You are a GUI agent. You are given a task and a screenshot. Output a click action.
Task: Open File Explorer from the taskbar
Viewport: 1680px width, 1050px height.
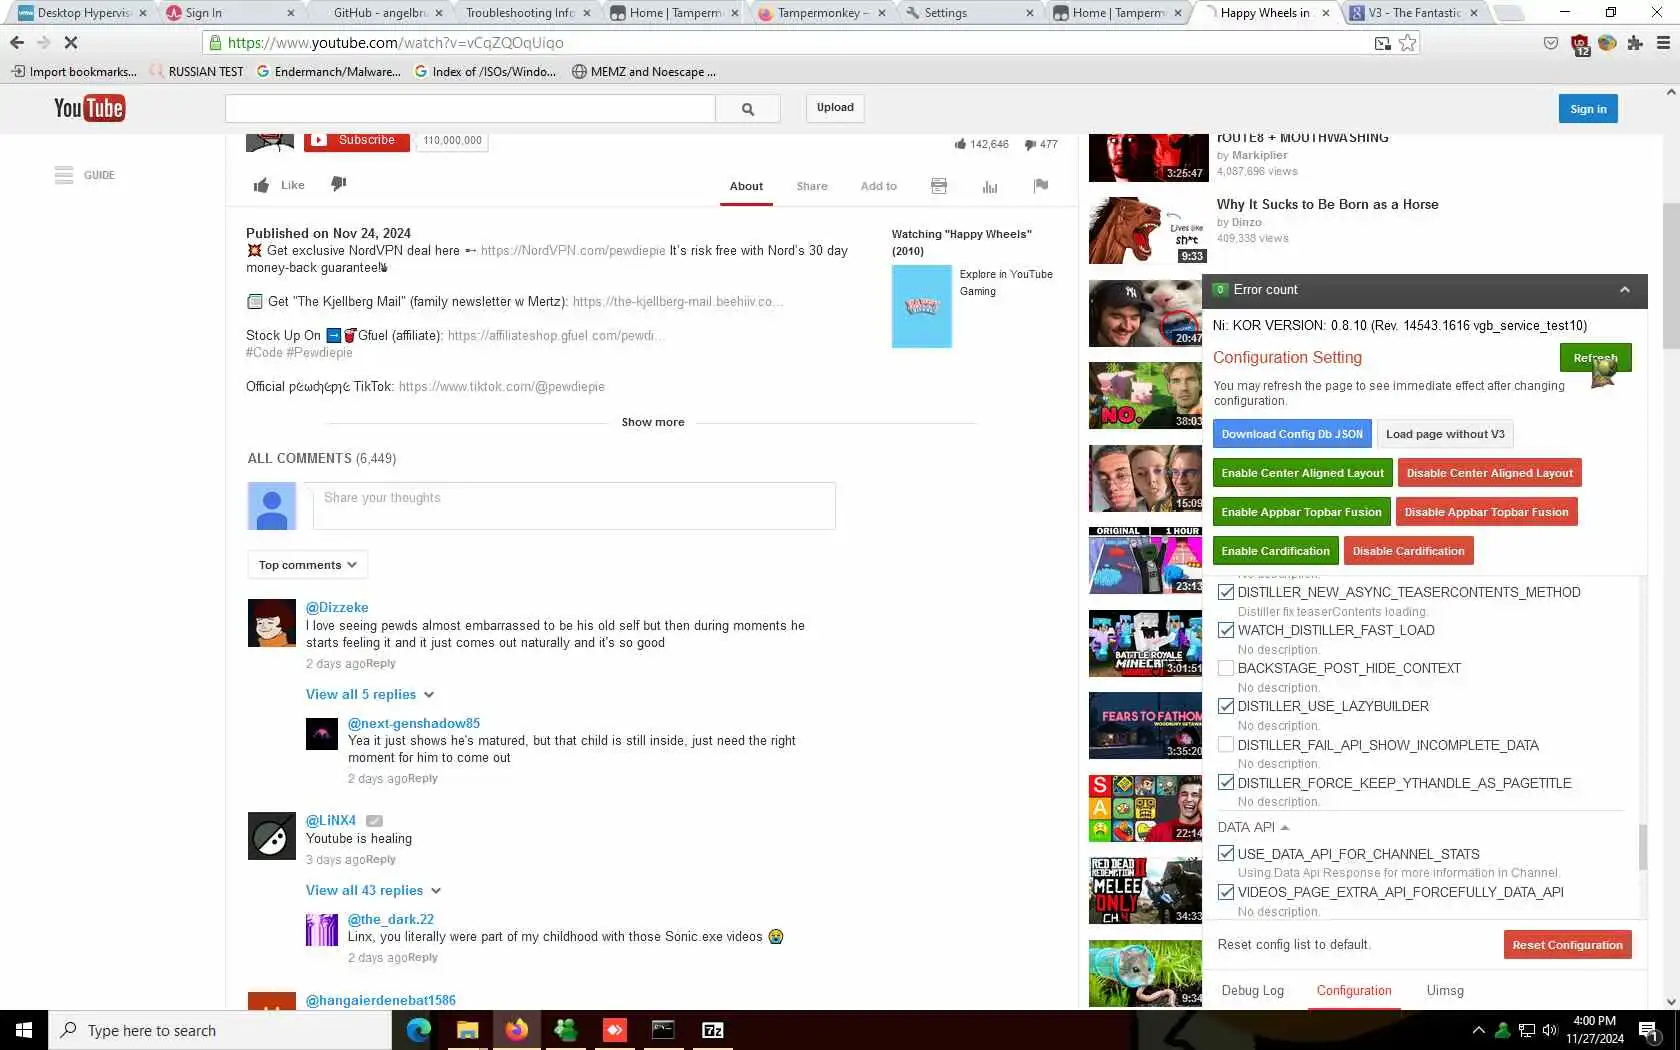[x=467, y=1030]
